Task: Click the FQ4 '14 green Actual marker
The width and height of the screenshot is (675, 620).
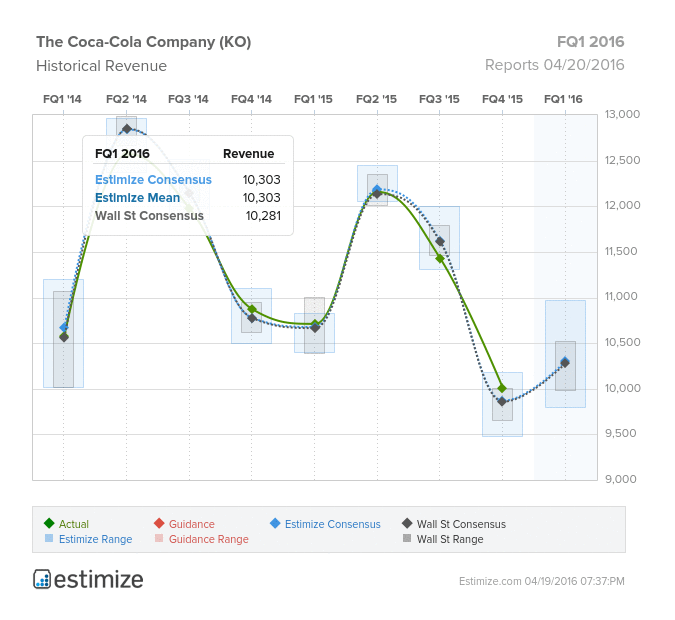Action: pos(252,310)
